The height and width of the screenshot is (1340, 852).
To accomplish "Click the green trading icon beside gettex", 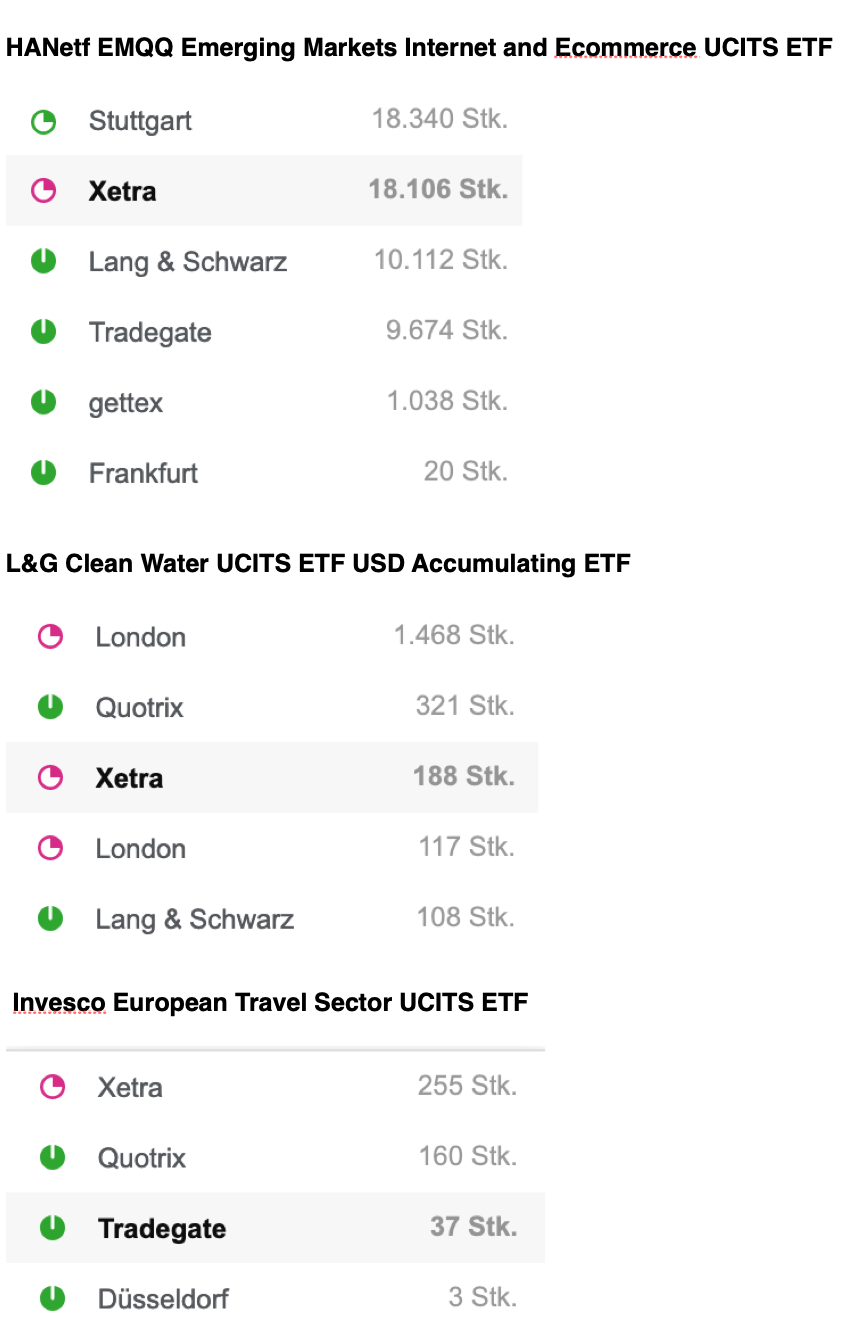I will point(44,403).
